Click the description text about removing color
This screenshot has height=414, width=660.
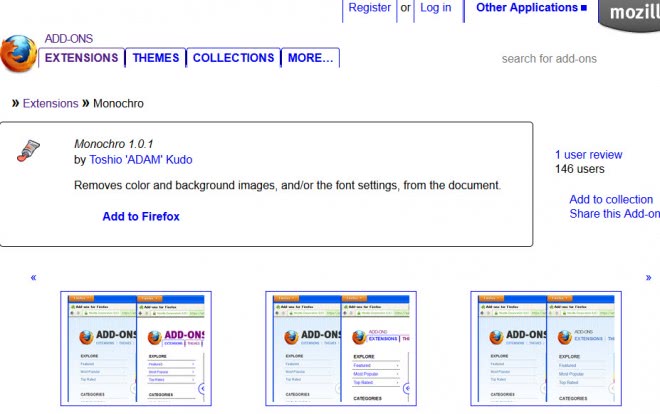click(x=287, y=186)
